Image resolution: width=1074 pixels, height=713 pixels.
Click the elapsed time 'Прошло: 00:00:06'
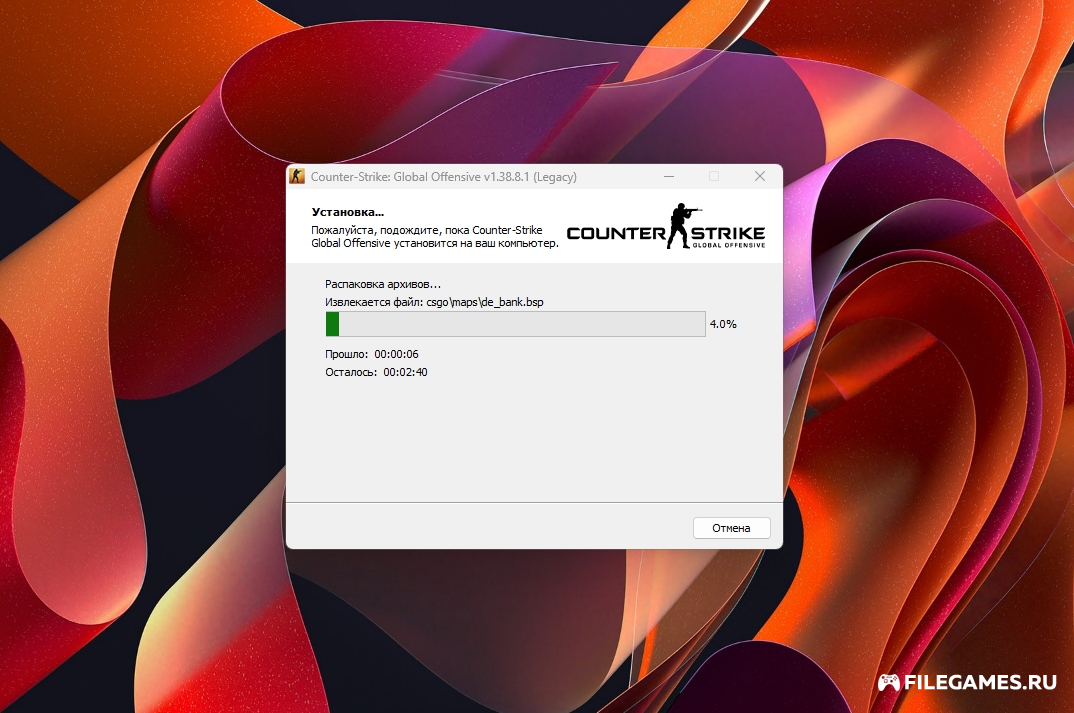372,354
